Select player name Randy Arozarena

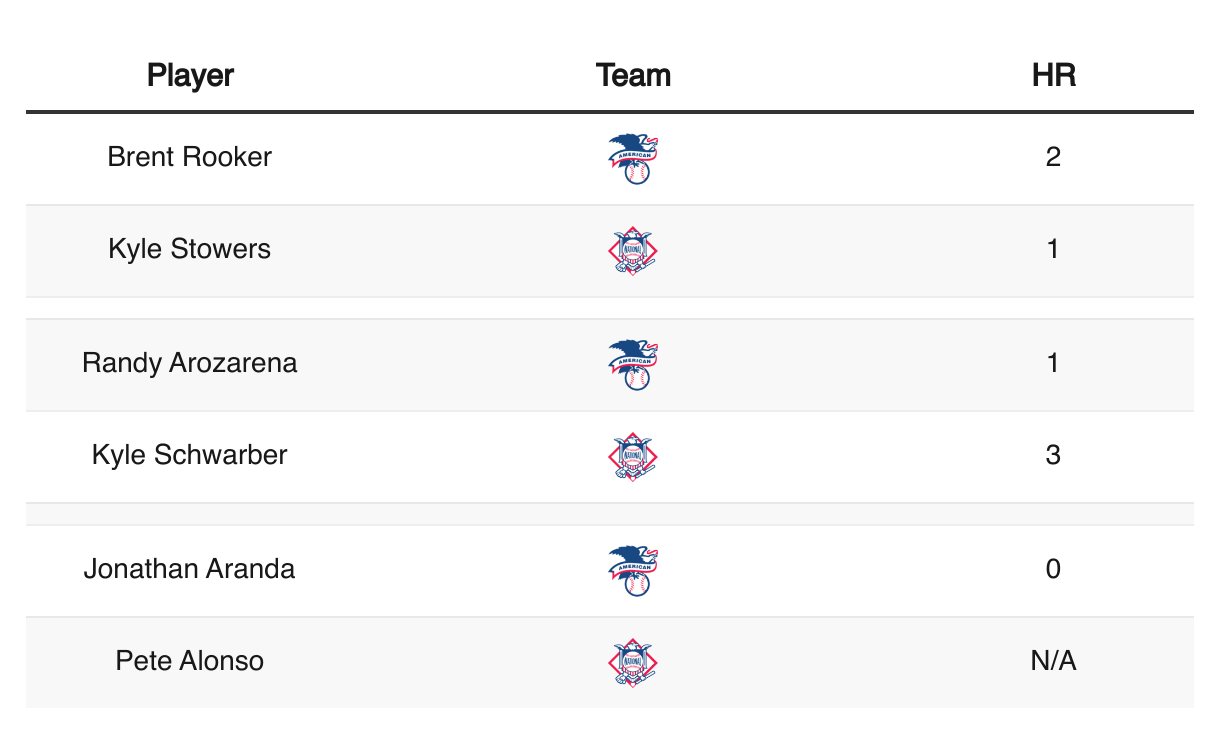click(x=190, y=363)
